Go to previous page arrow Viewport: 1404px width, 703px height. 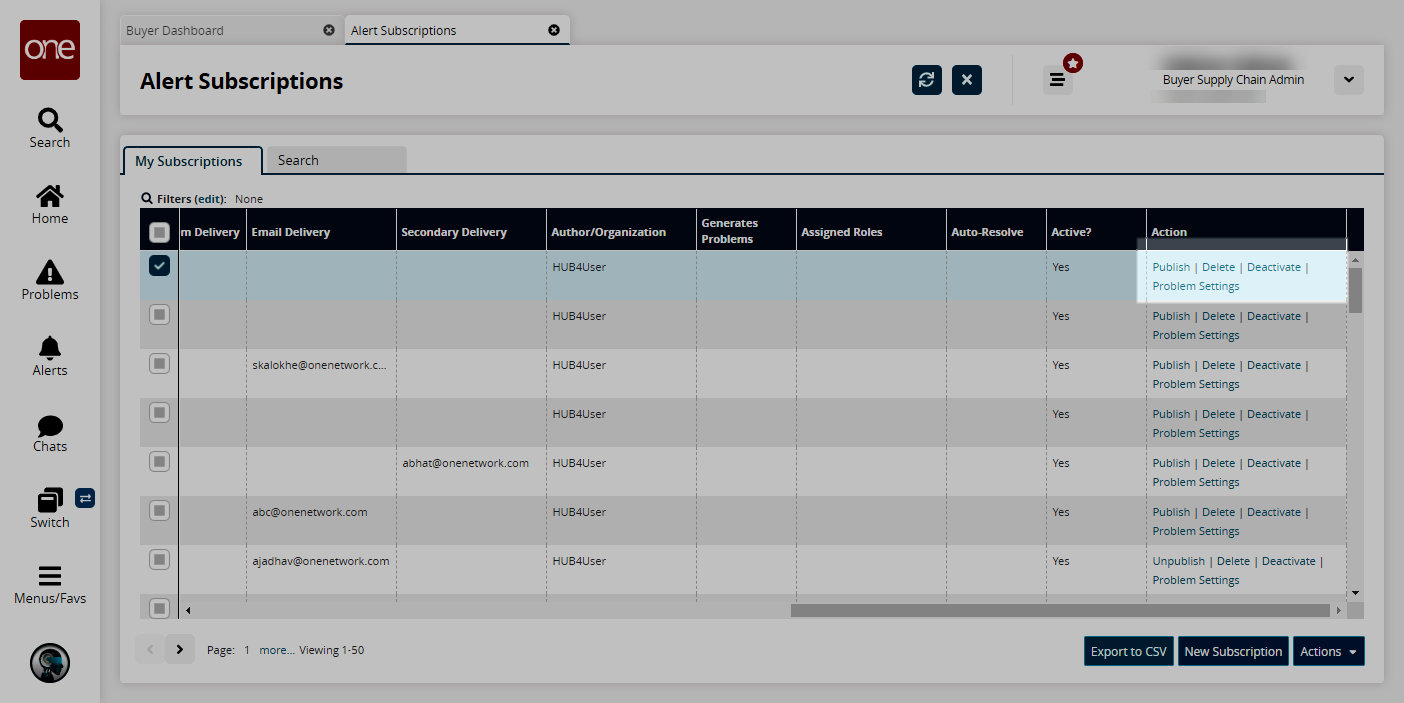click(x=150, y=650)
